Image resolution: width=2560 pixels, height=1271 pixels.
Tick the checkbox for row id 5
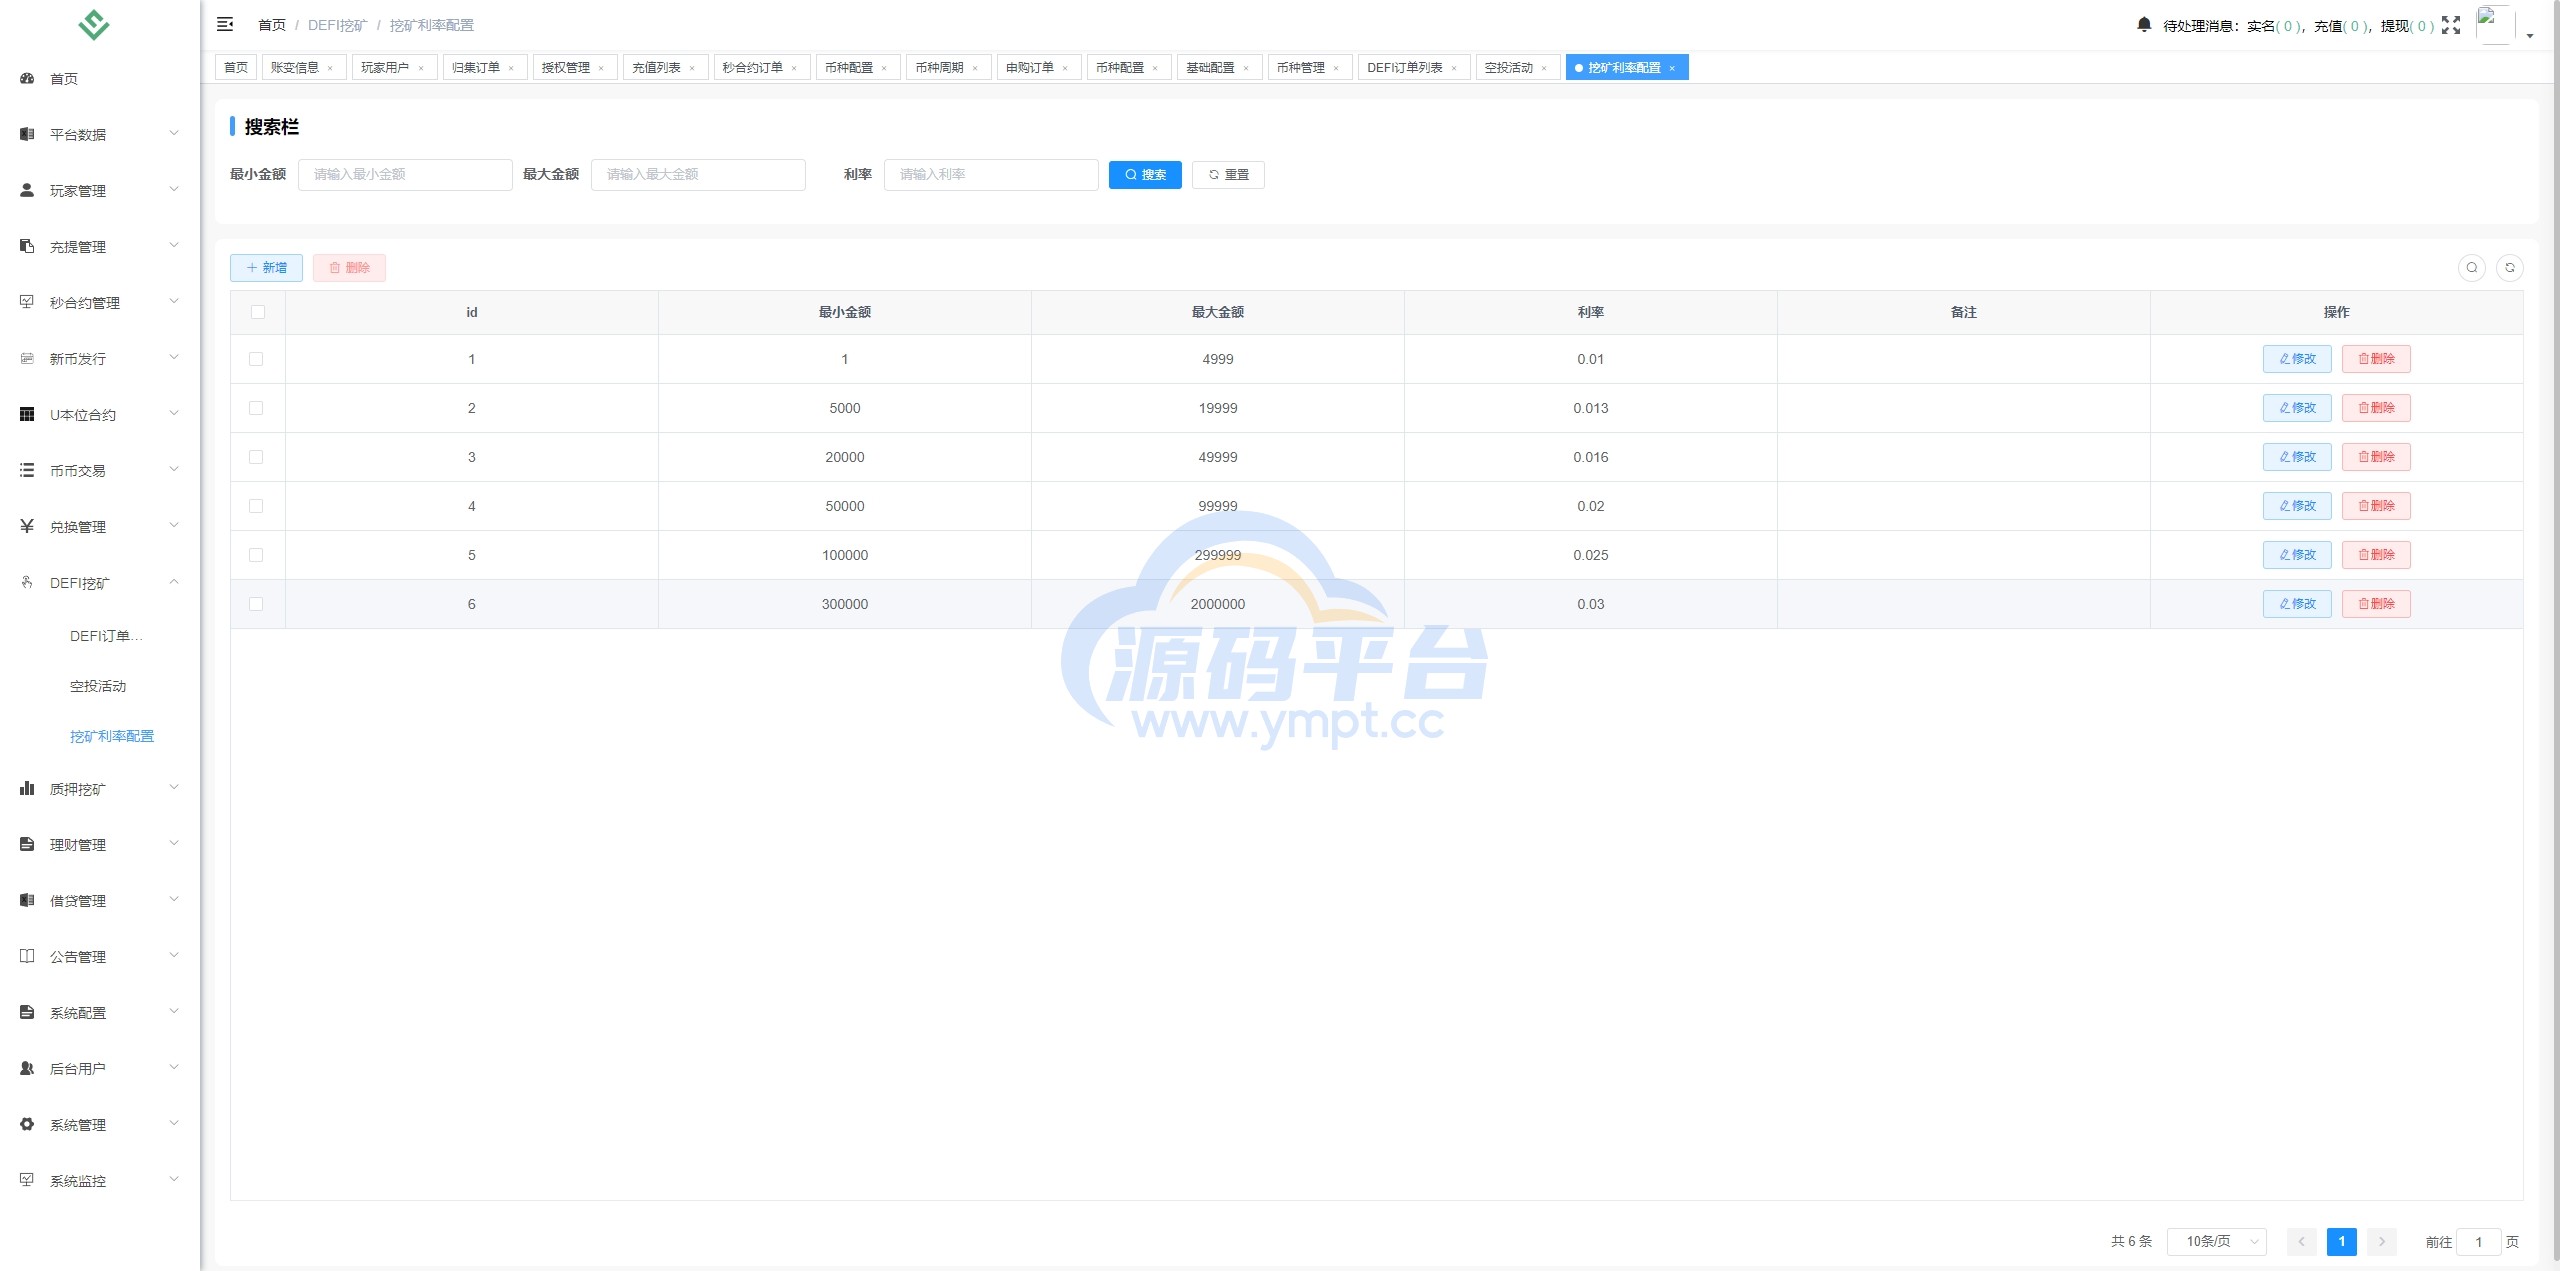coord(256,555)
